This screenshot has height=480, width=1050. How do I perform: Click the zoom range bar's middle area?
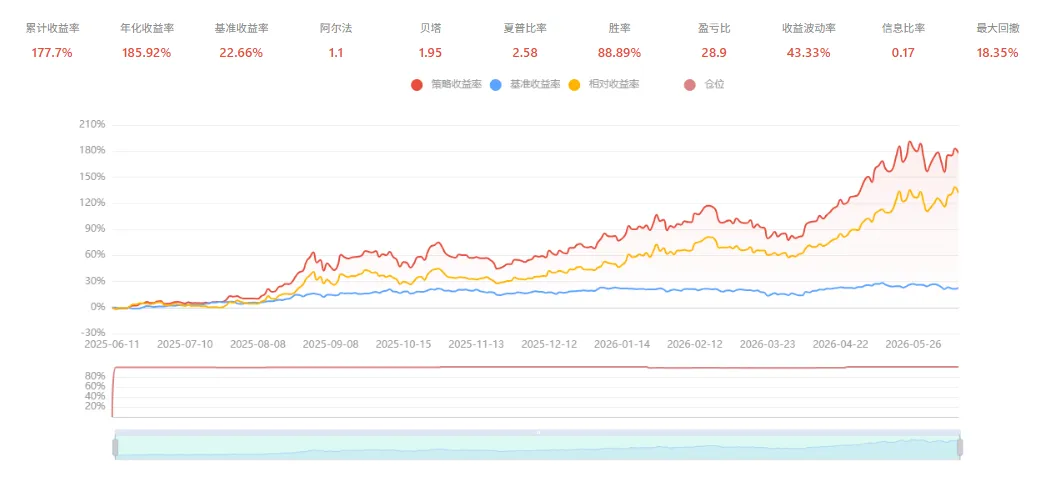coord(538,447)
